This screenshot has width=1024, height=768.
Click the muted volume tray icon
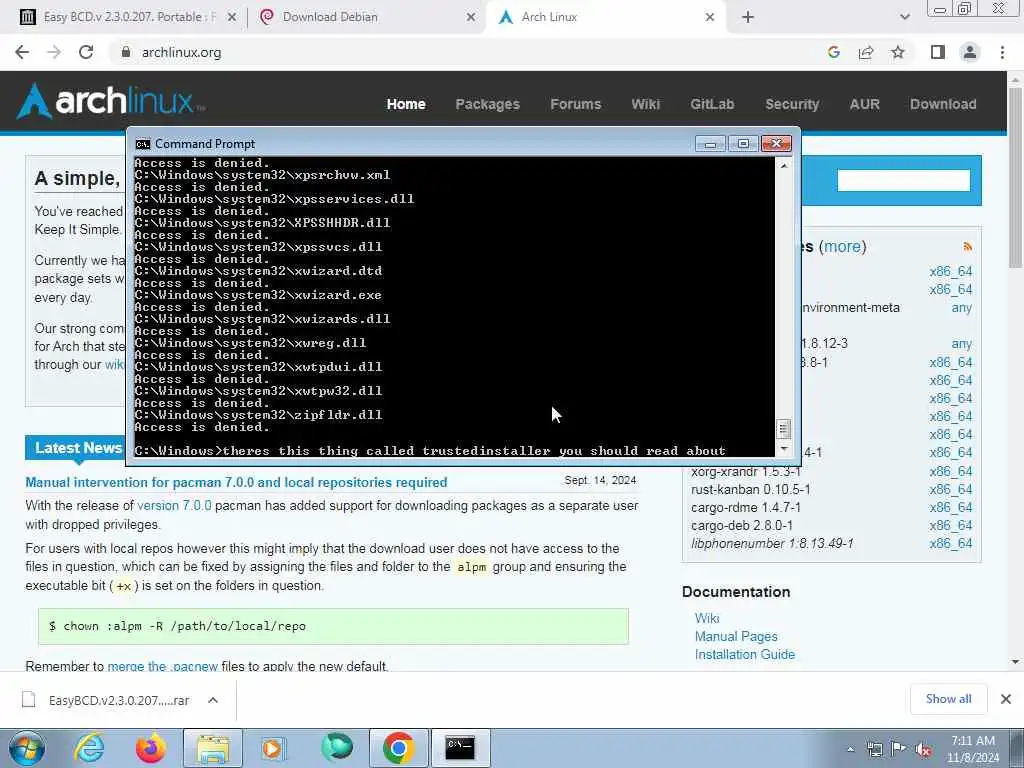coord(923,749)
